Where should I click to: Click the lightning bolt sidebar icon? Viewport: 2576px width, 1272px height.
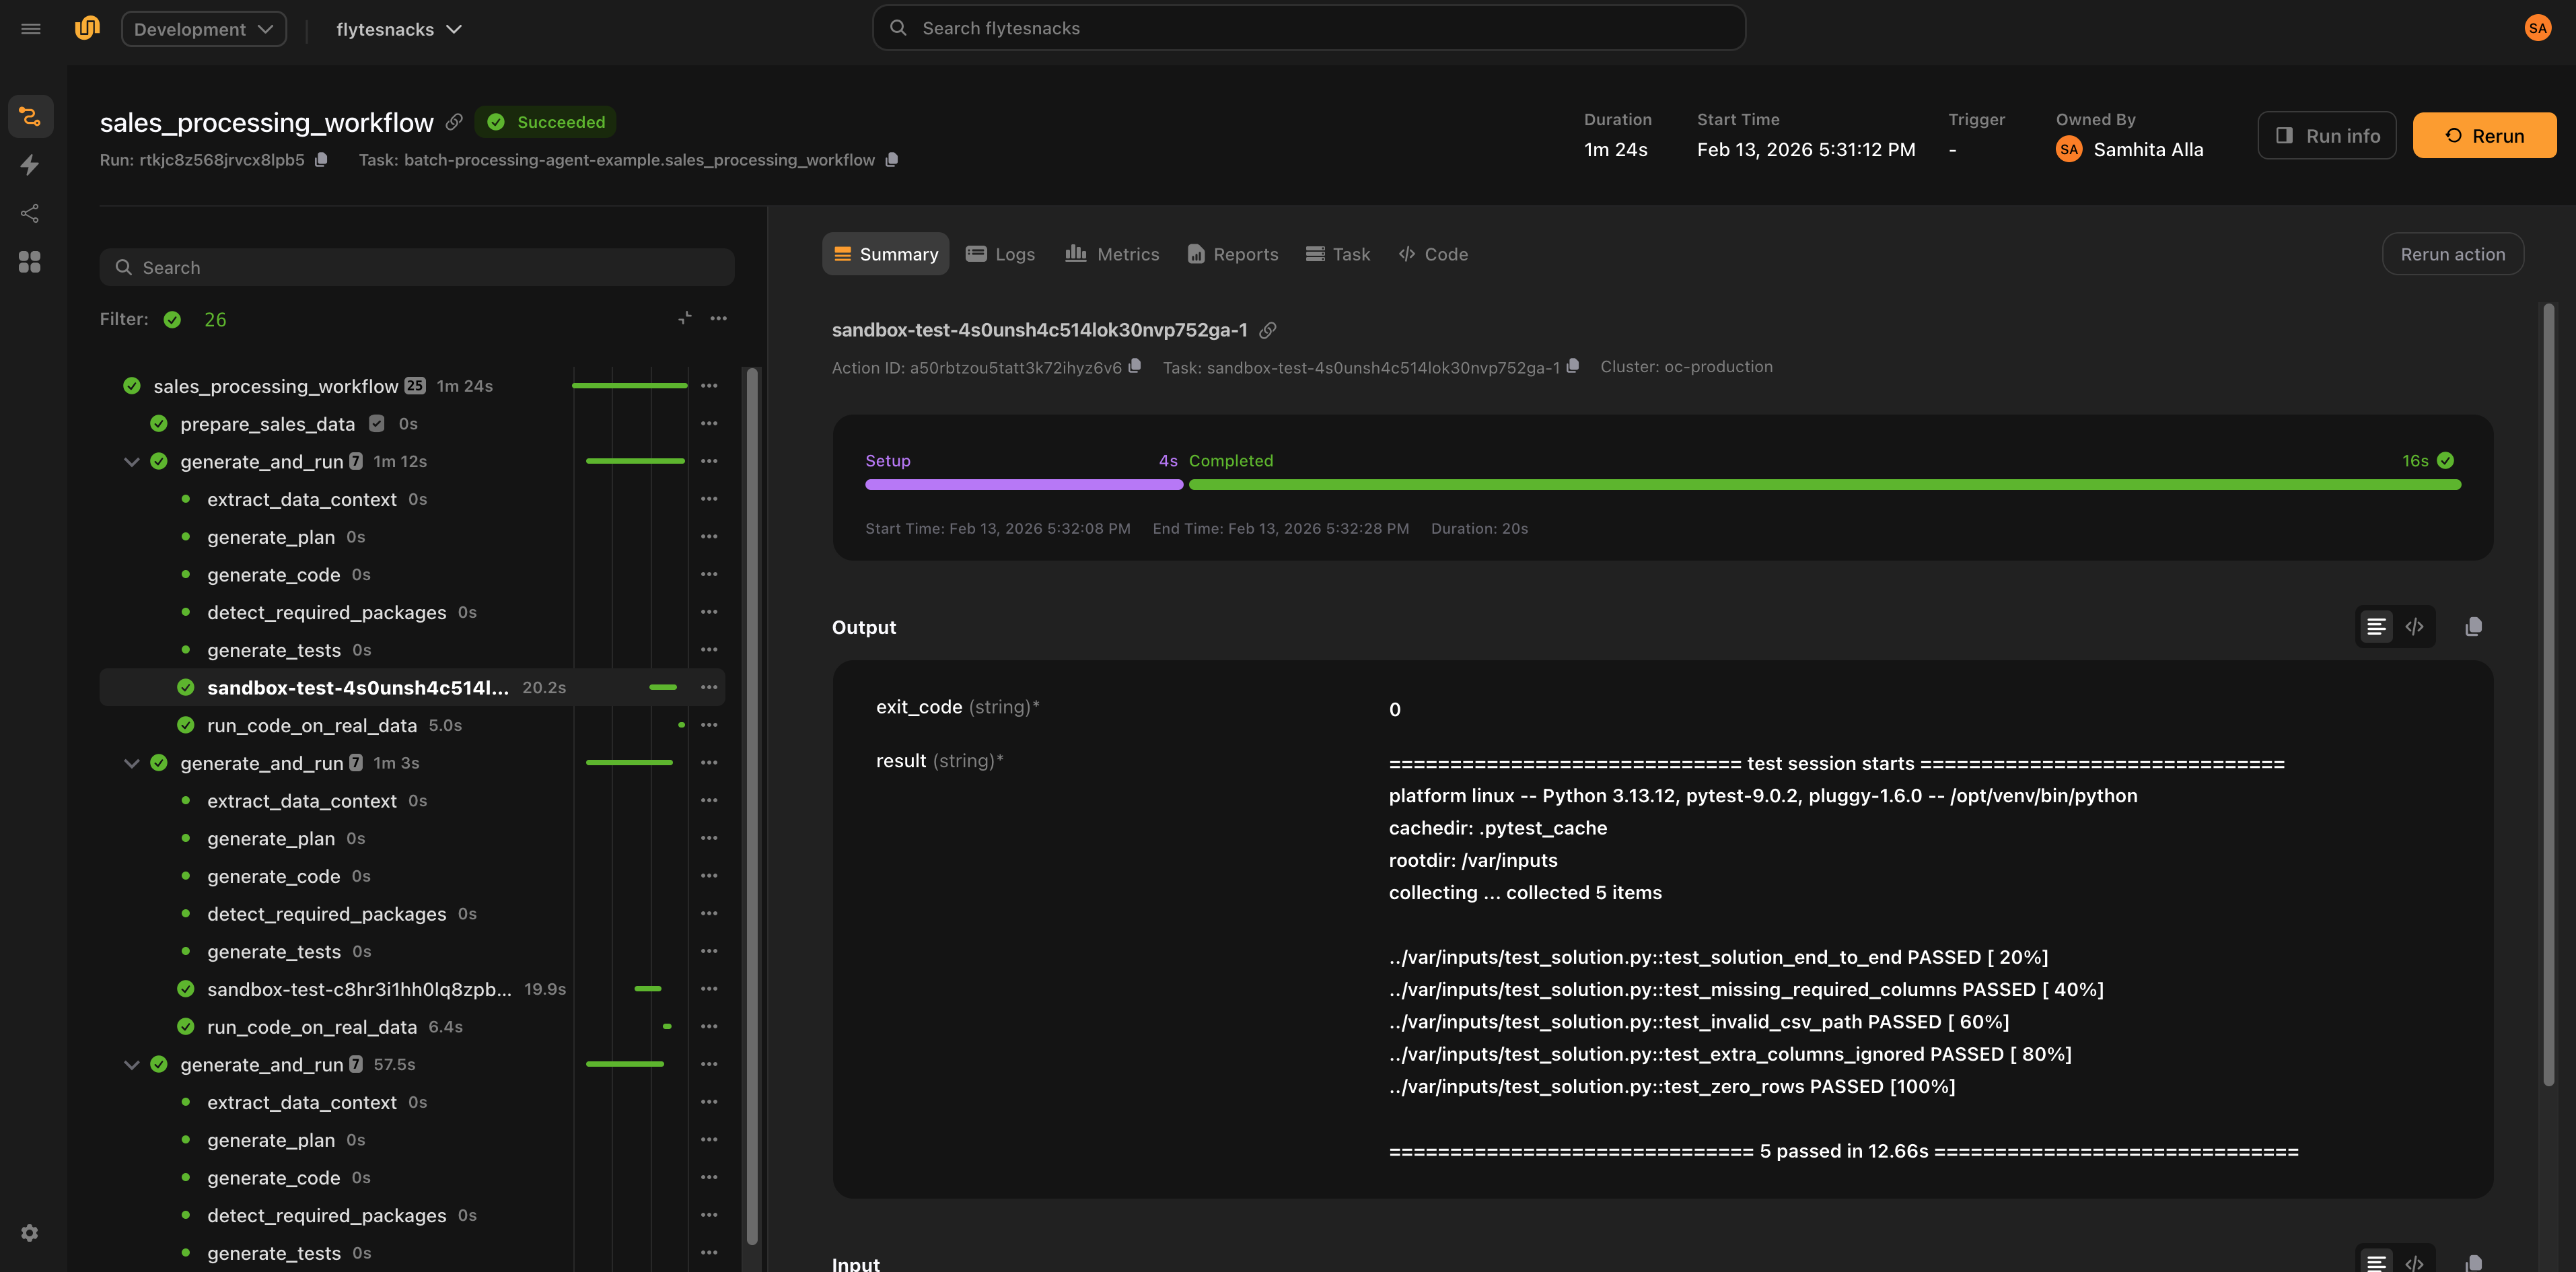coord(30,165)
